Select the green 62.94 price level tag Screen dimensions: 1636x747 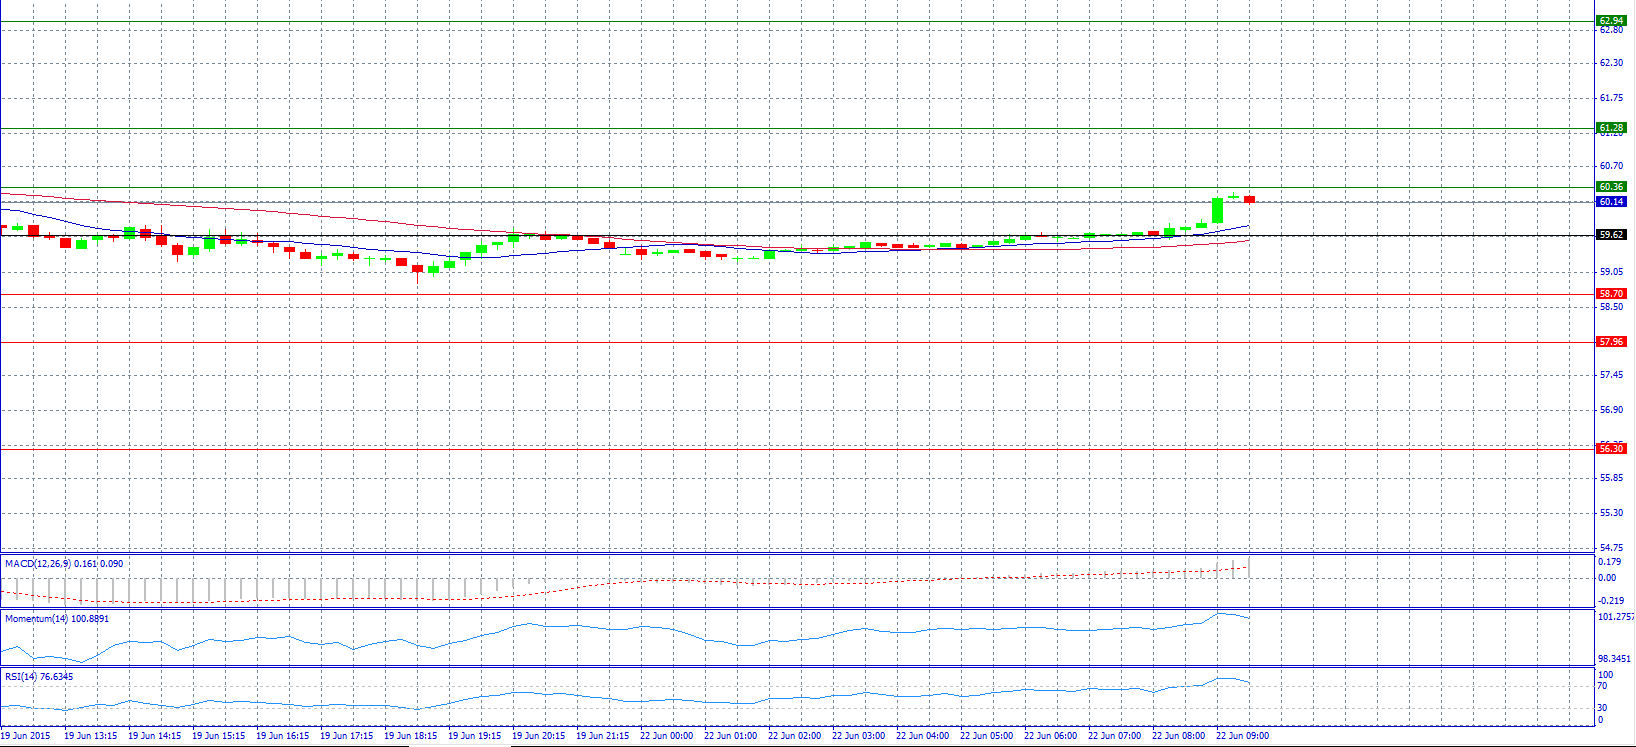1611,20
